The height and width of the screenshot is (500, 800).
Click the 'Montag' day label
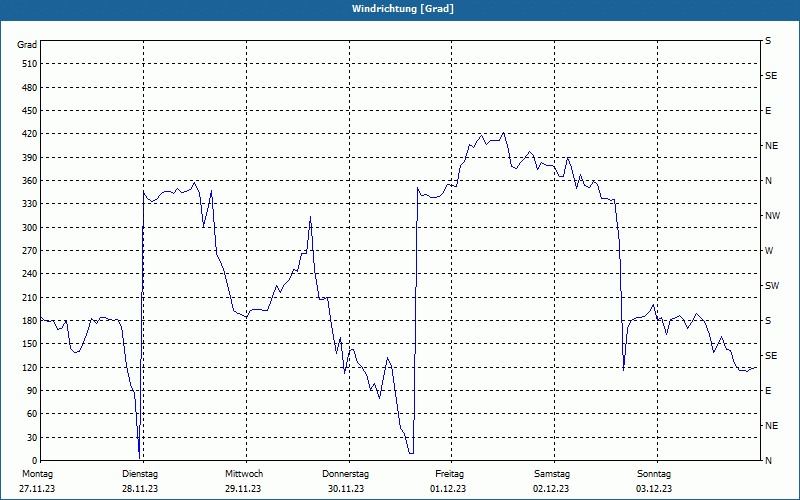point(37,474)
